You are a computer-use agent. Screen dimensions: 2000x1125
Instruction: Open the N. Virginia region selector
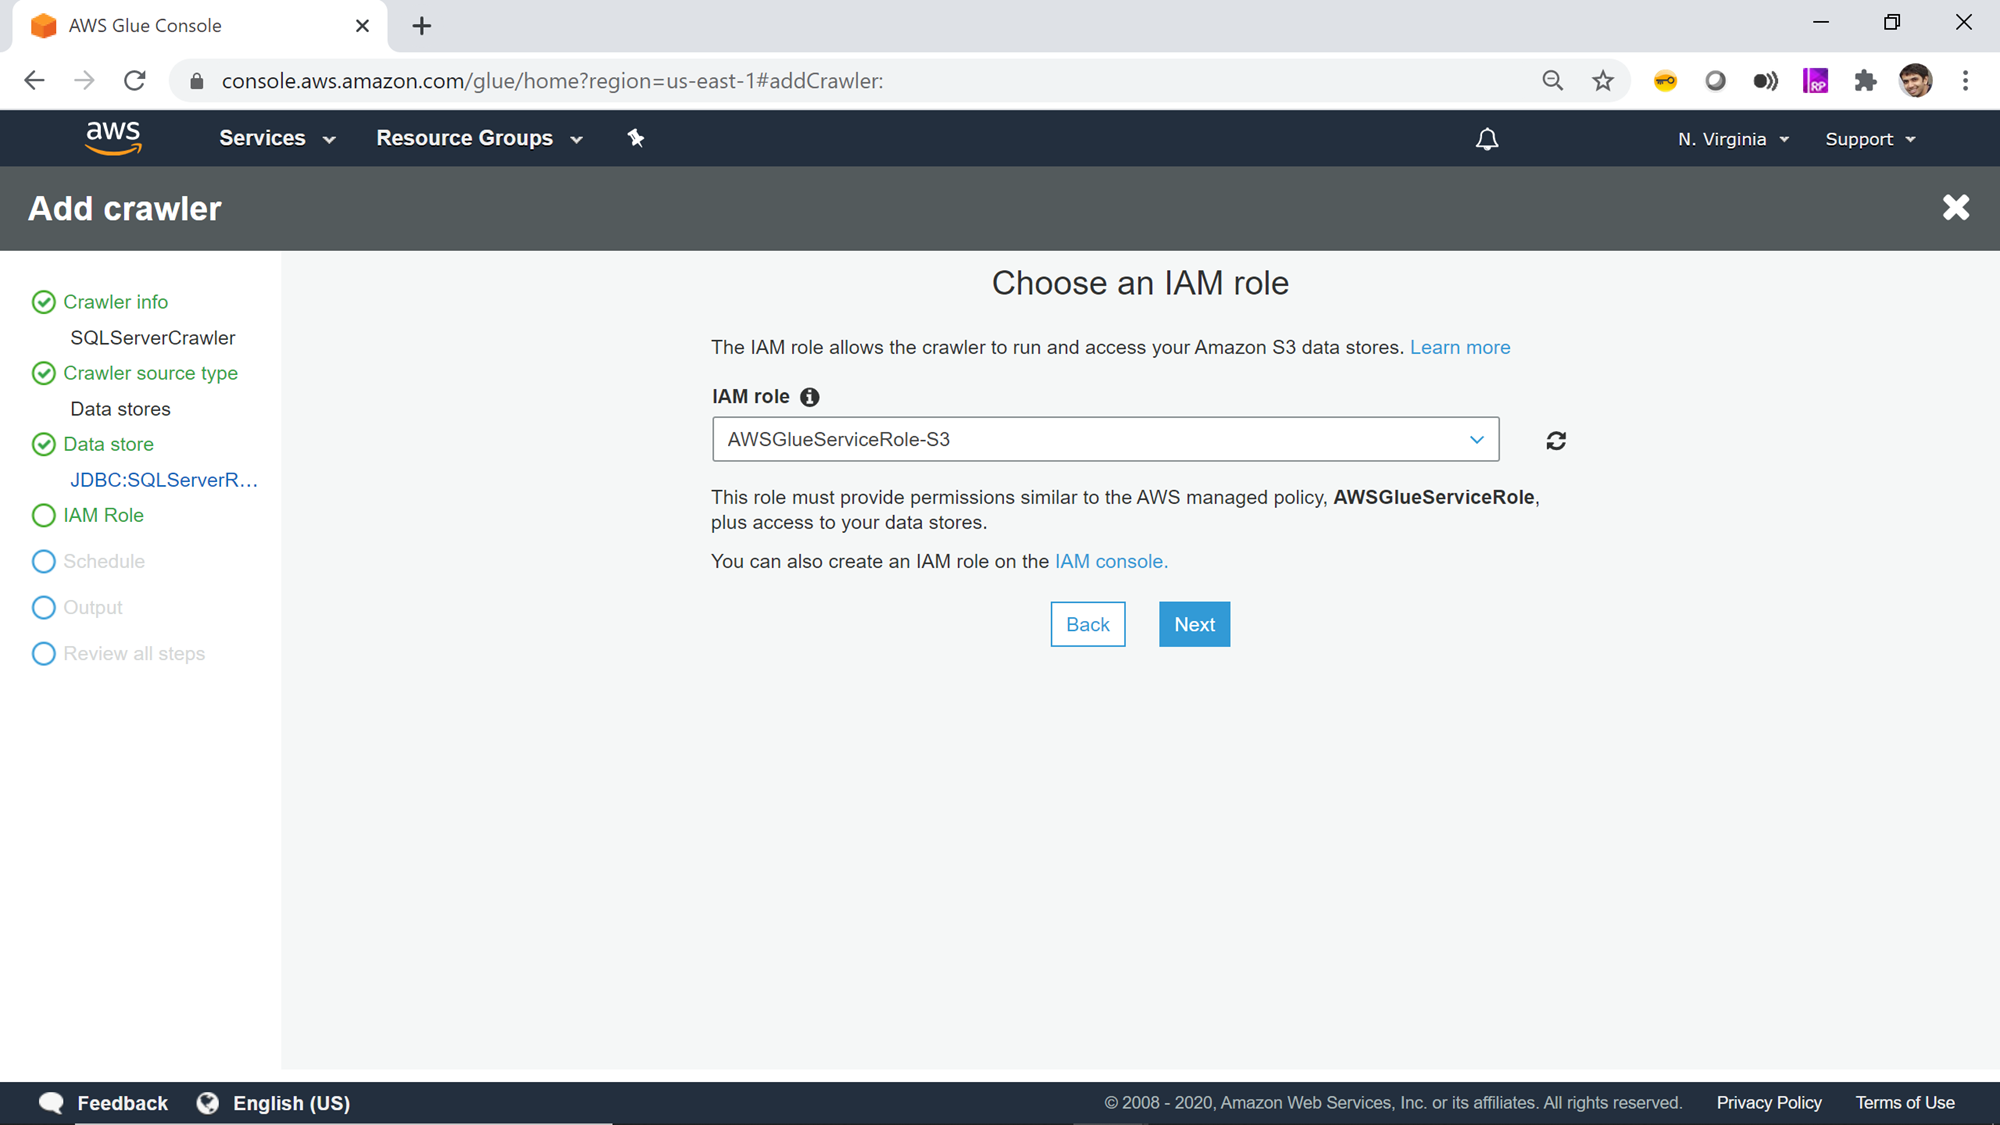(x=1733, y=139)
